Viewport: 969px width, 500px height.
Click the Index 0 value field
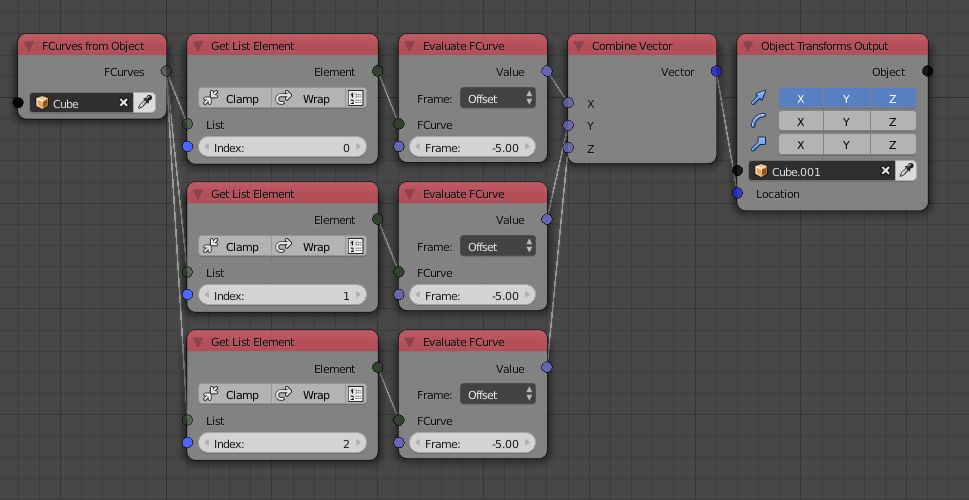(282, 147)
